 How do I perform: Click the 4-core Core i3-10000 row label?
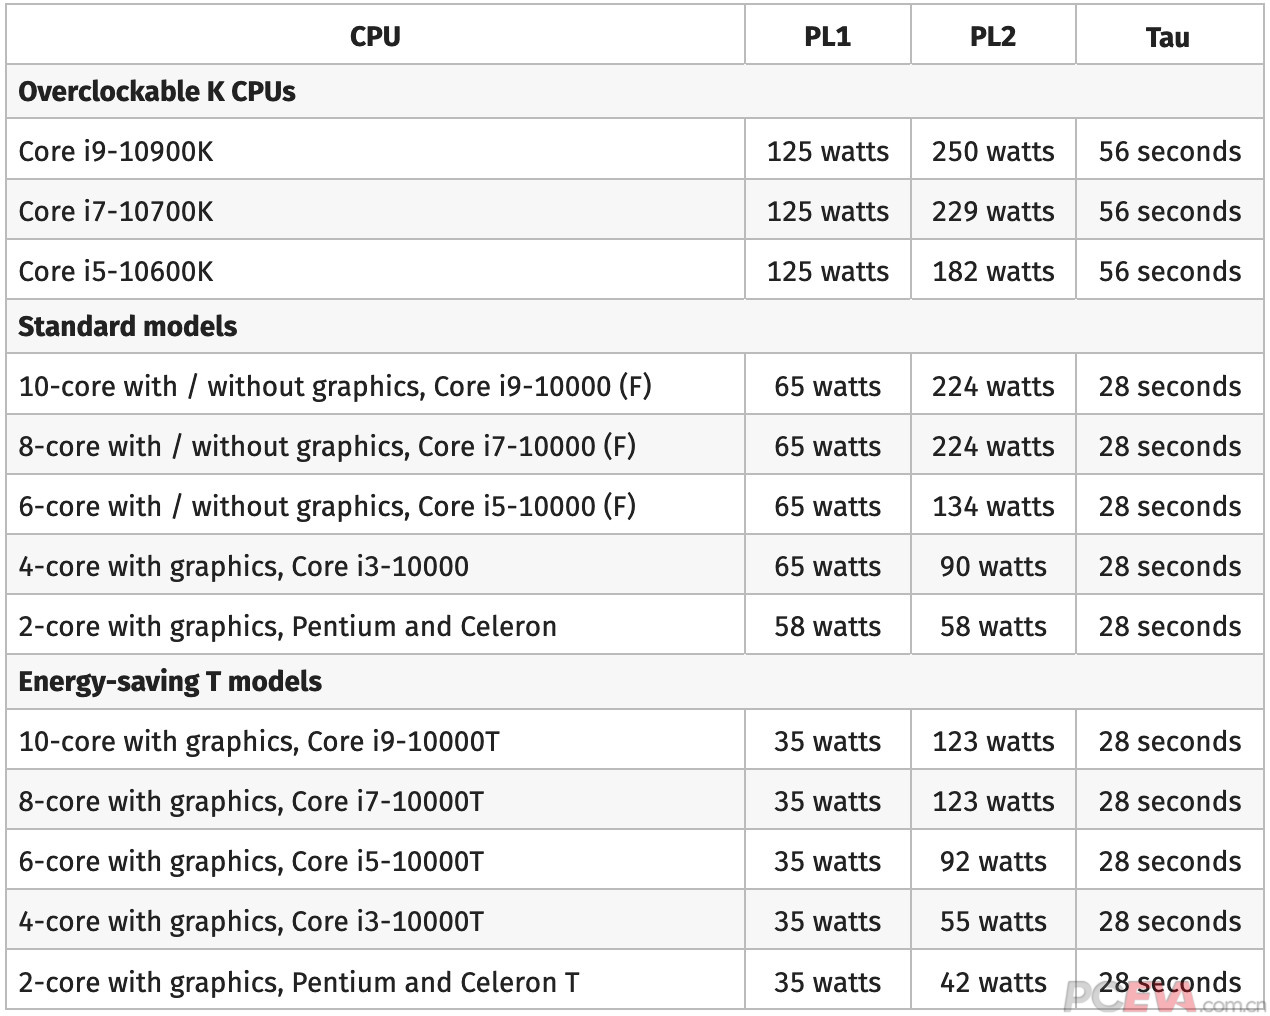pos(244,567)
